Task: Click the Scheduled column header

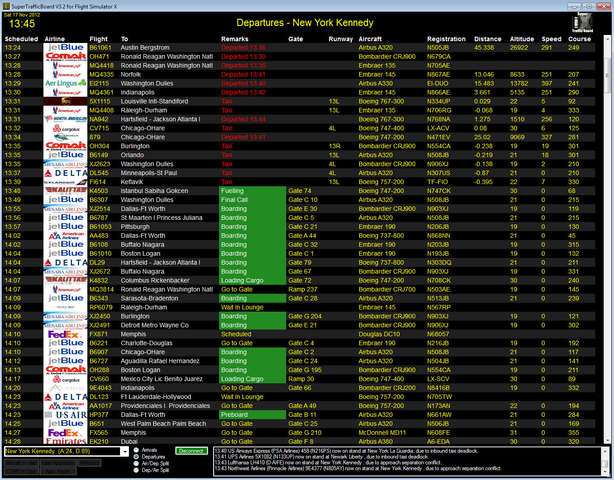Action: pyautogui.click(x=21, y=39)
